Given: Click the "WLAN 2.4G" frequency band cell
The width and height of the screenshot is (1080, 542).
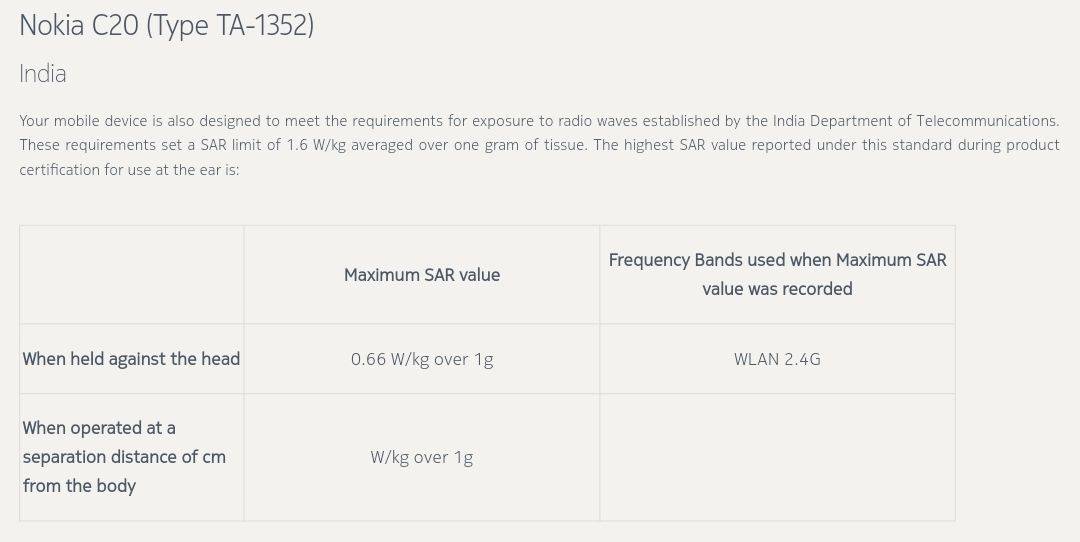Looking at the screenshot, I should click(777, 359).
